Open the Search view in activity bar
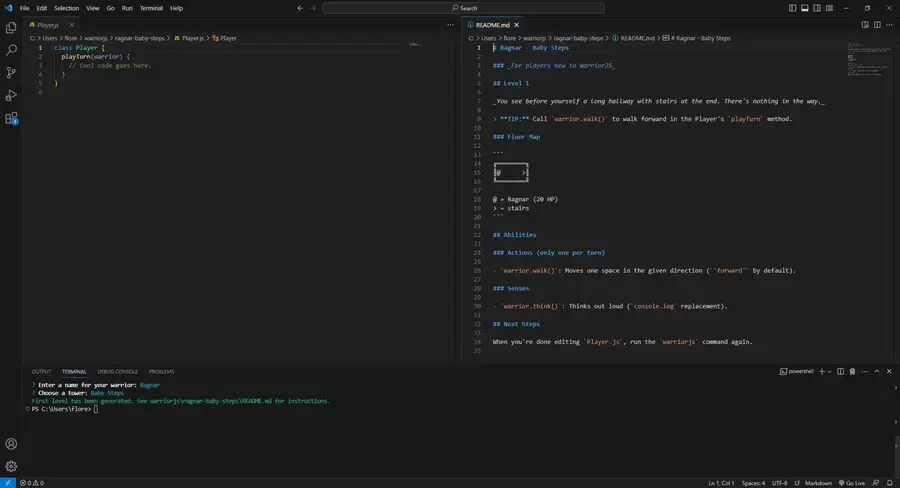The height and width of the screenshot is (488, 900). (x=11, y=49)
